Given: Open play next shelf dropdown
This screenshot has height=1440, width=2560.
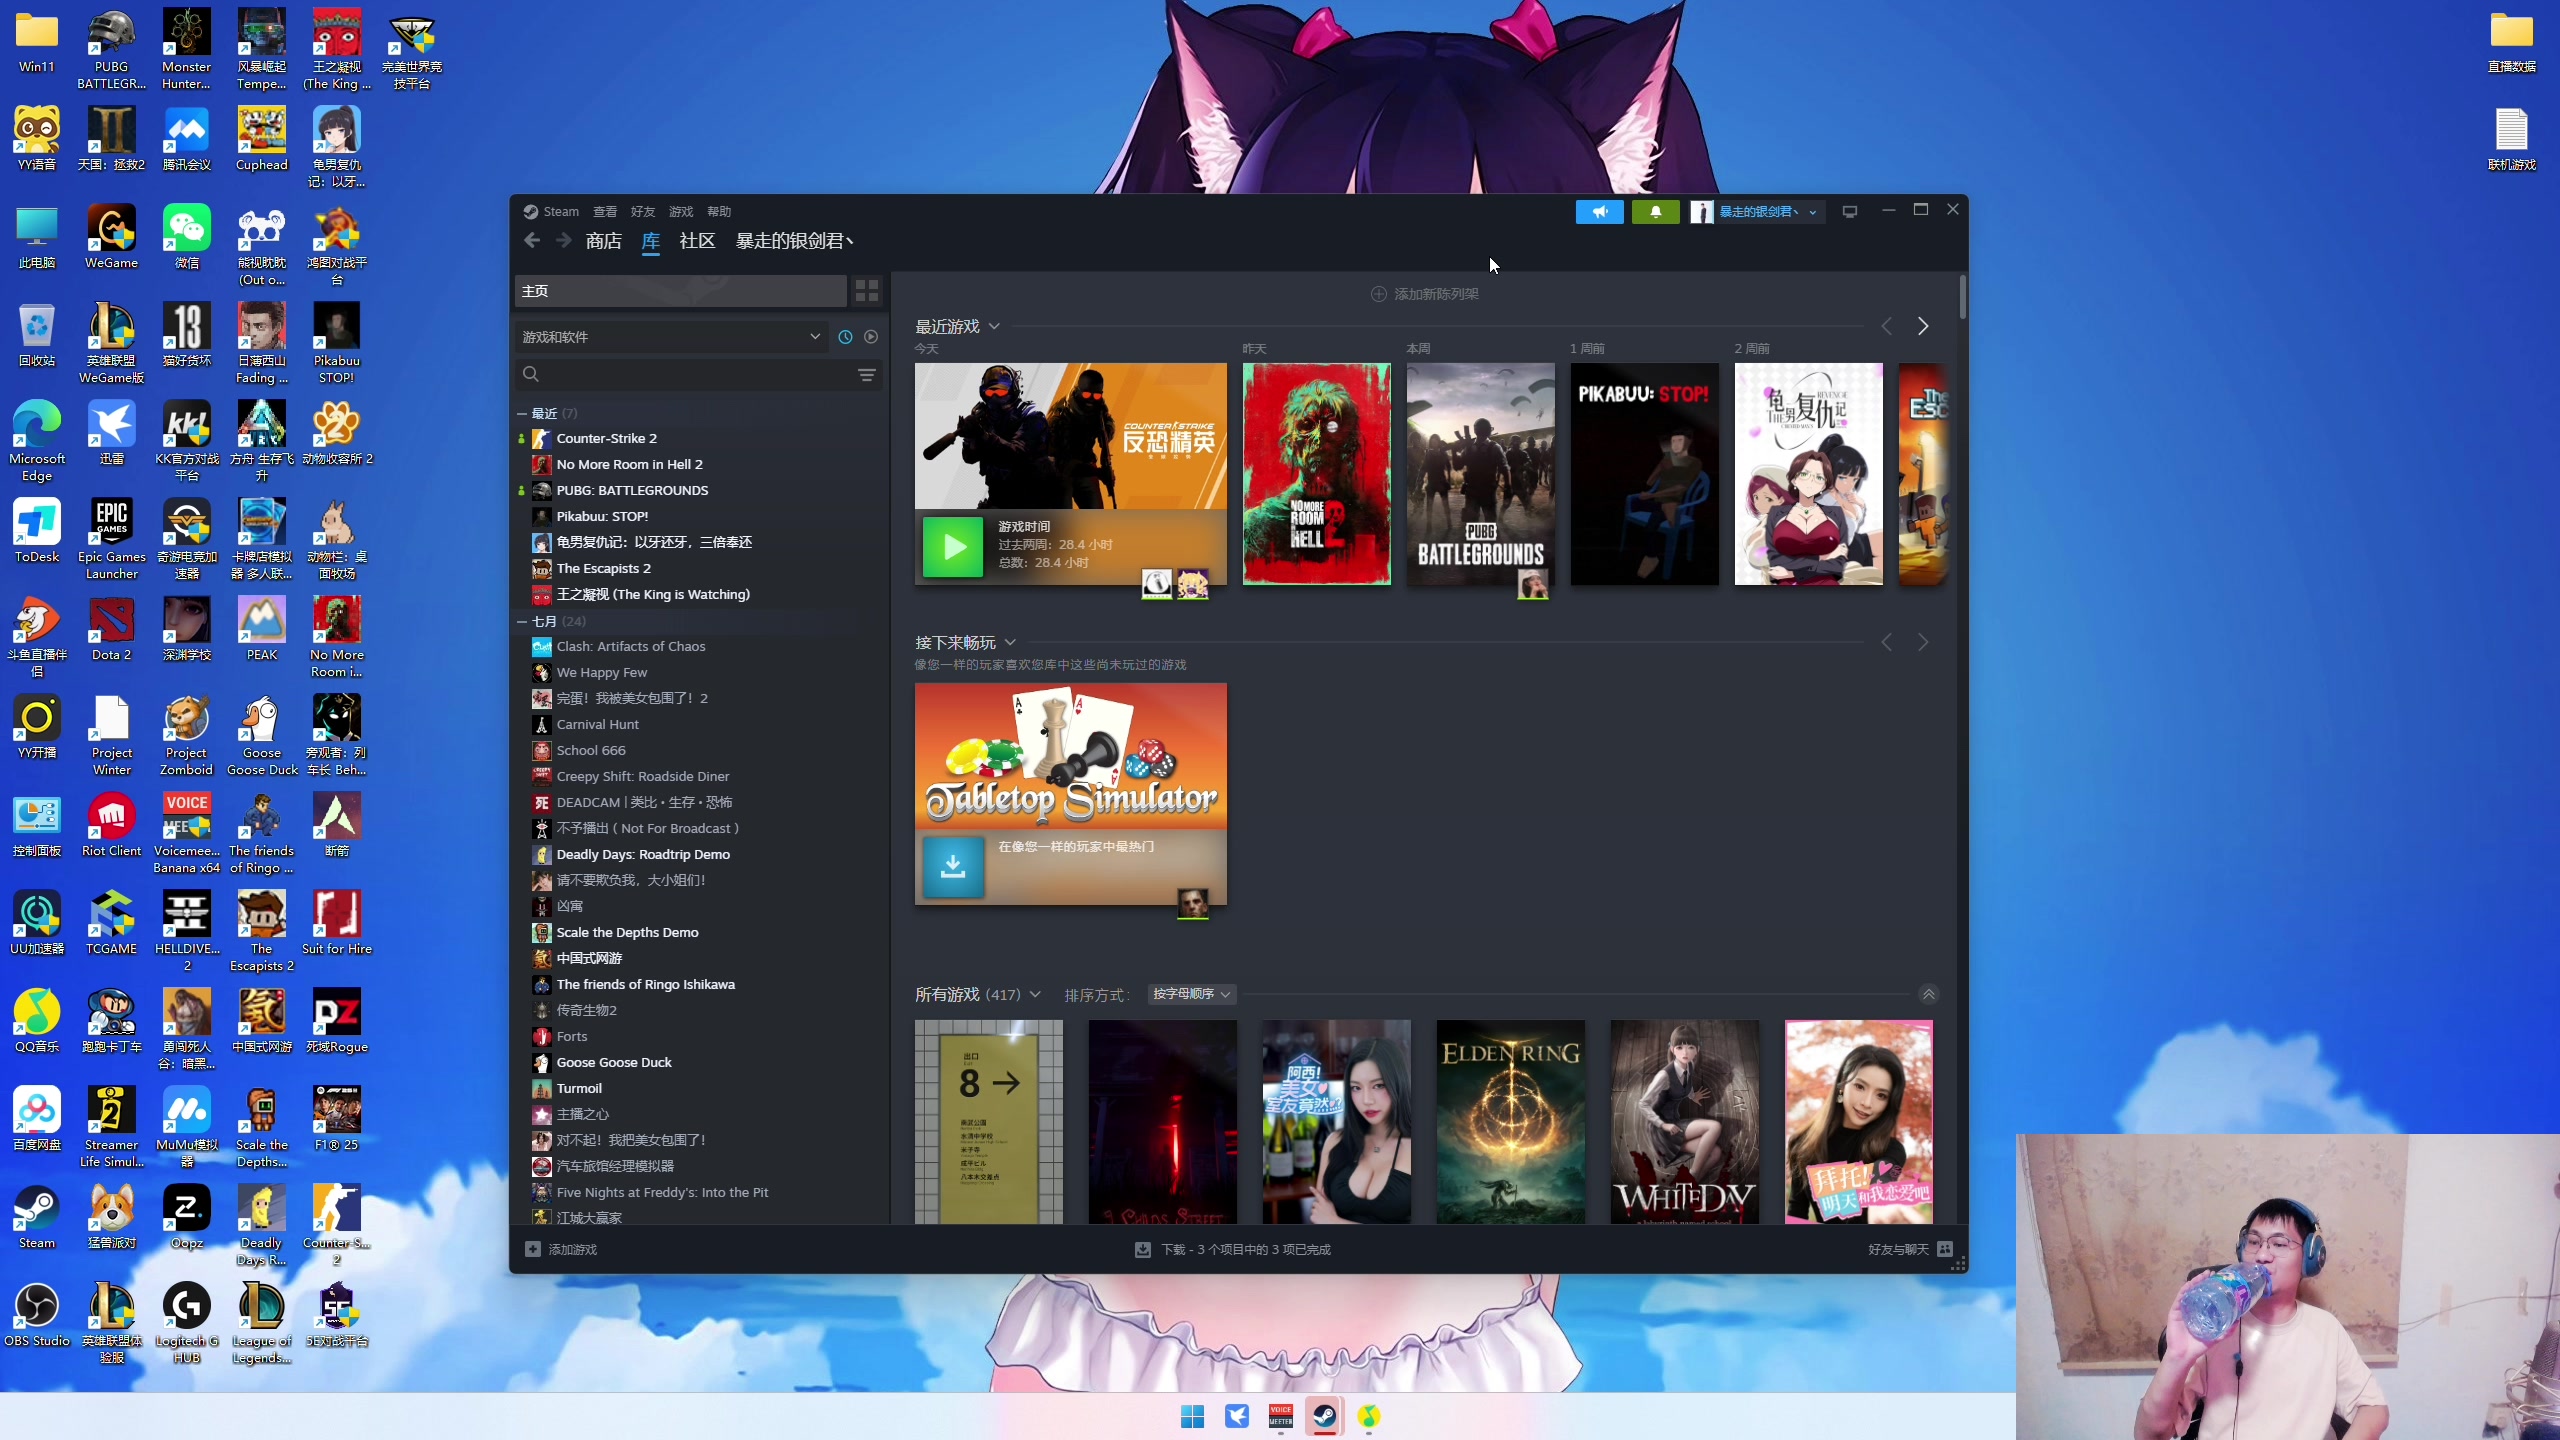Looking at the screenshot, I should [1010, 642].
